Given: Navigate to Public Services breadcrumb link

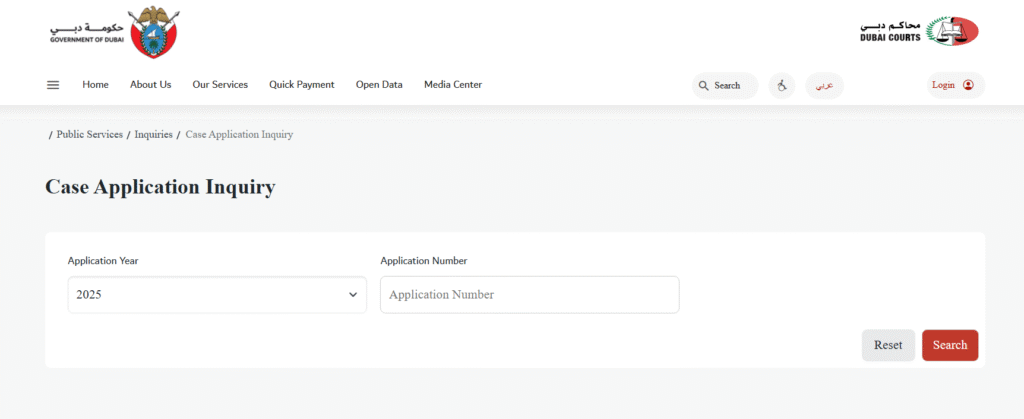Looking at the screenshot, I should click(89, 134).
